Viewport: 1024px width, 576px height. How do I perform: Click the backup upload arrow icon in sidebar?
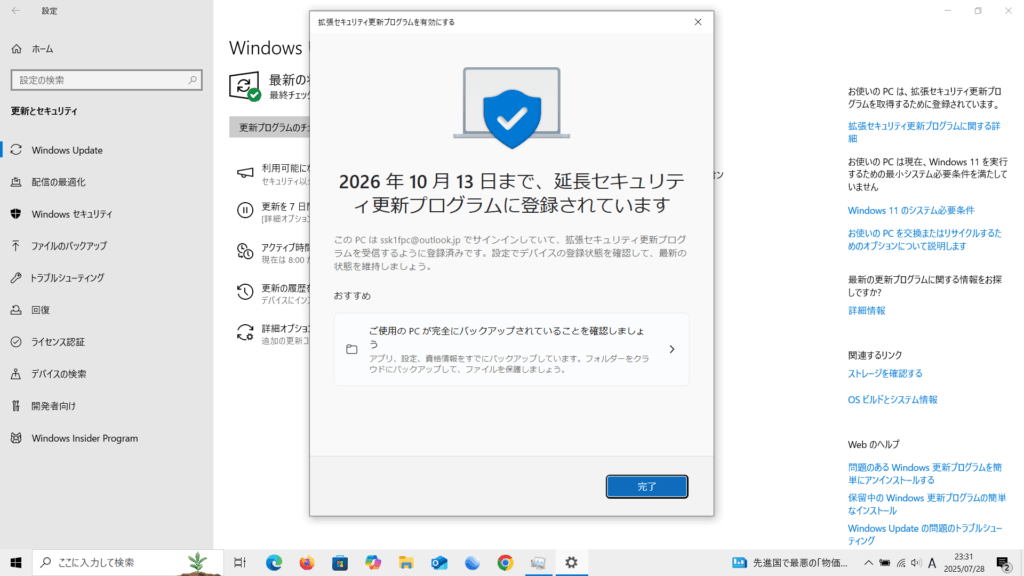coord(16,246)
